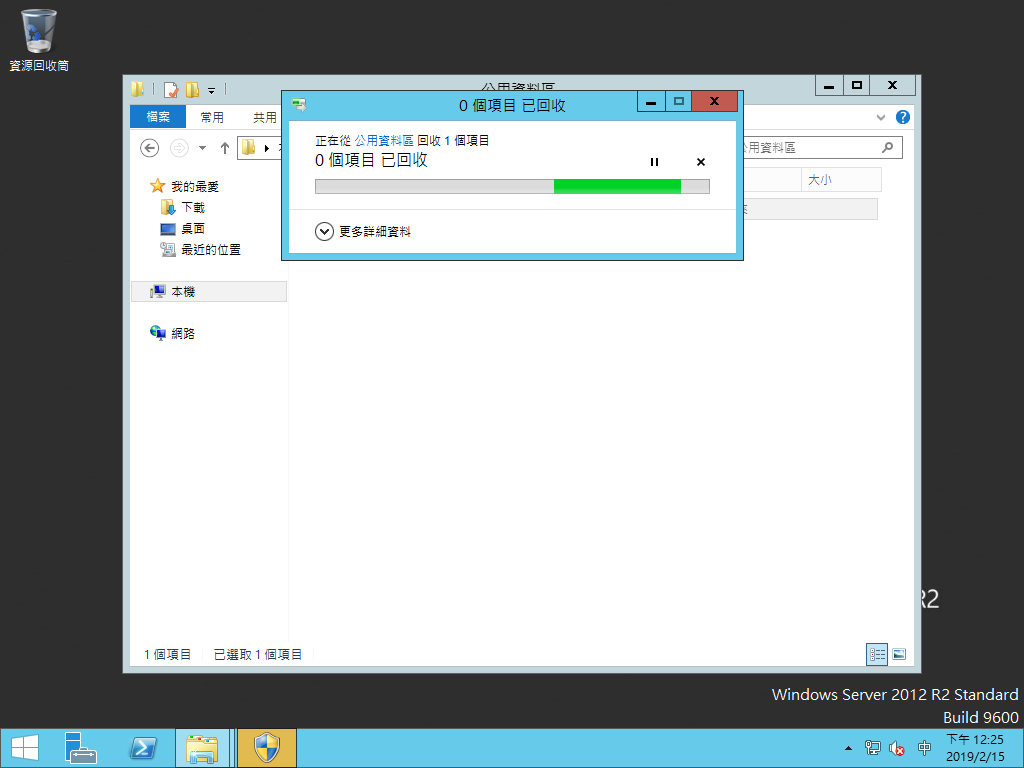Click progress dialog title bar icon
The width and height of the screenshot is (1024, 768).
(x=299, y=104)
